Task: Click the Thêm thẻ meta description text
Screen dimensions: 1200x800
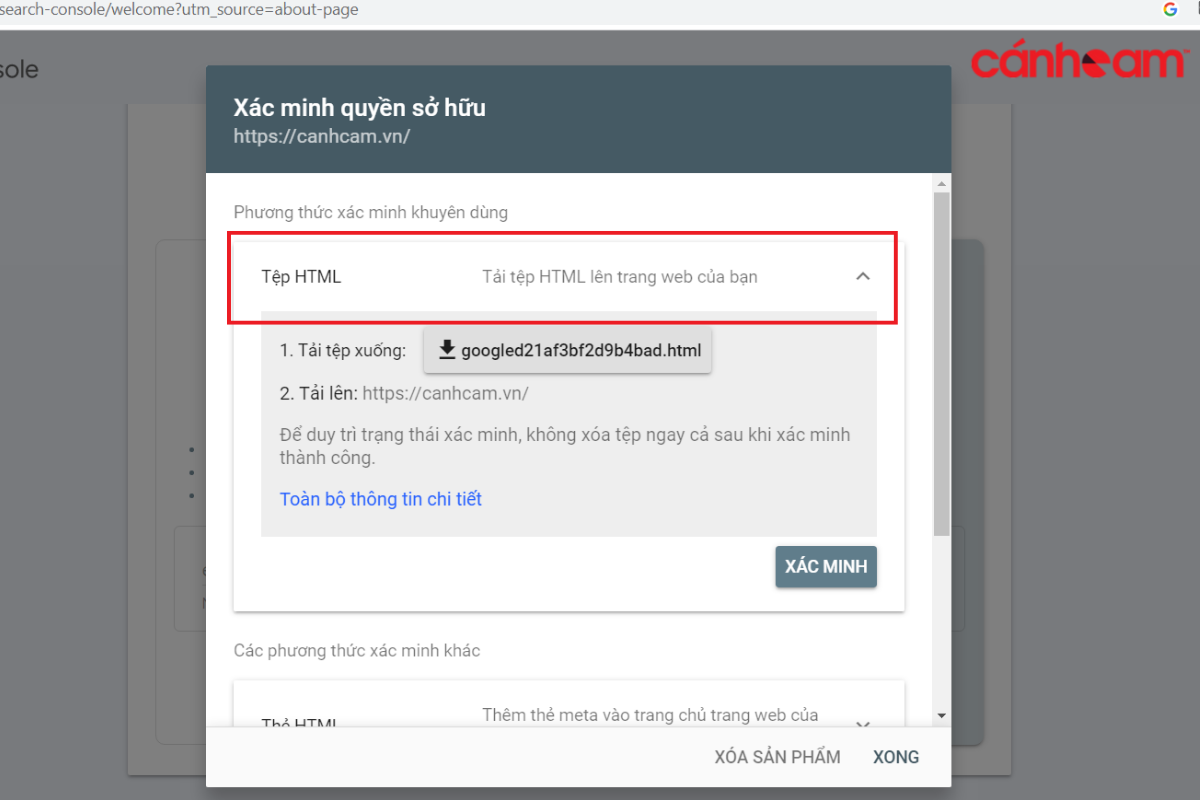Action: [x=650, y=715]
